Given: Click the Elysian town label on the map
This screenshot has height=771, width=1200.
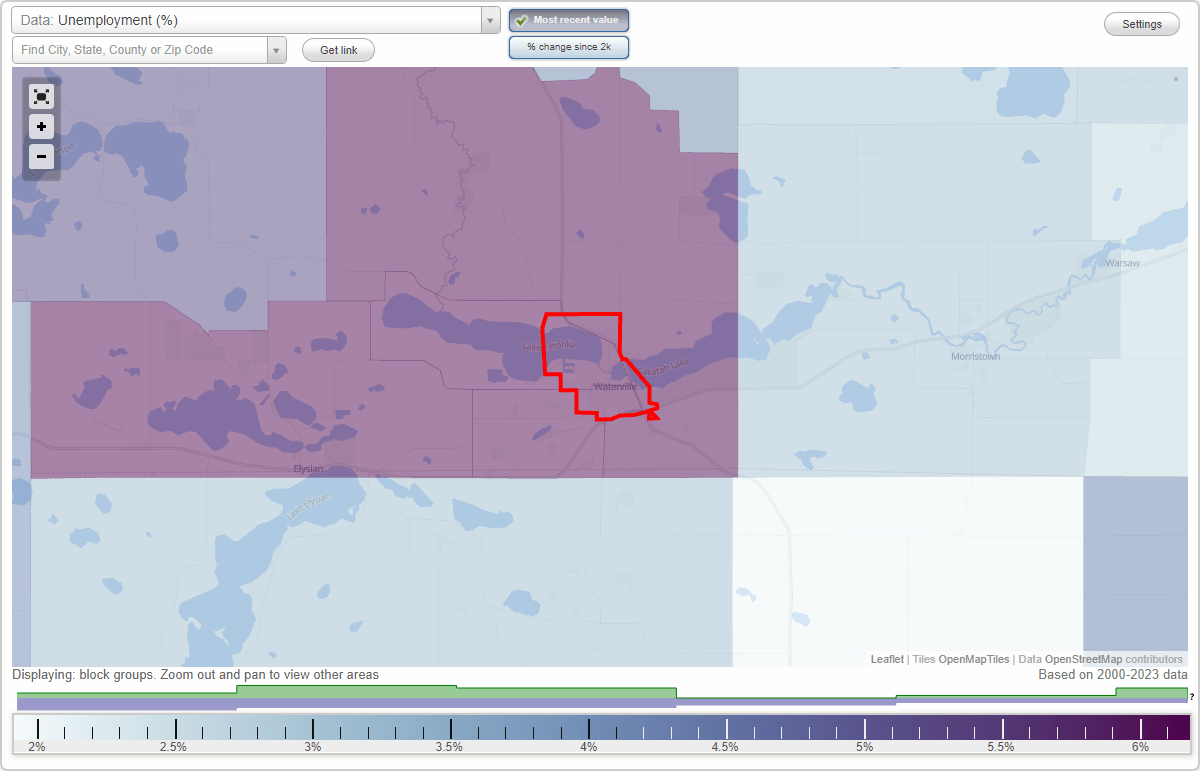Looking at the screenshot, I should click(309, 468).
